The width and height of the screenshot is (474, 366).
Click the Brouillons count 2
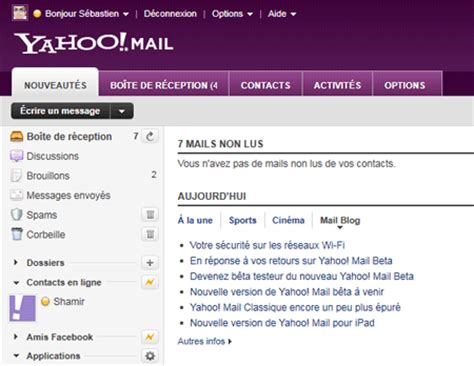[154, 175]
